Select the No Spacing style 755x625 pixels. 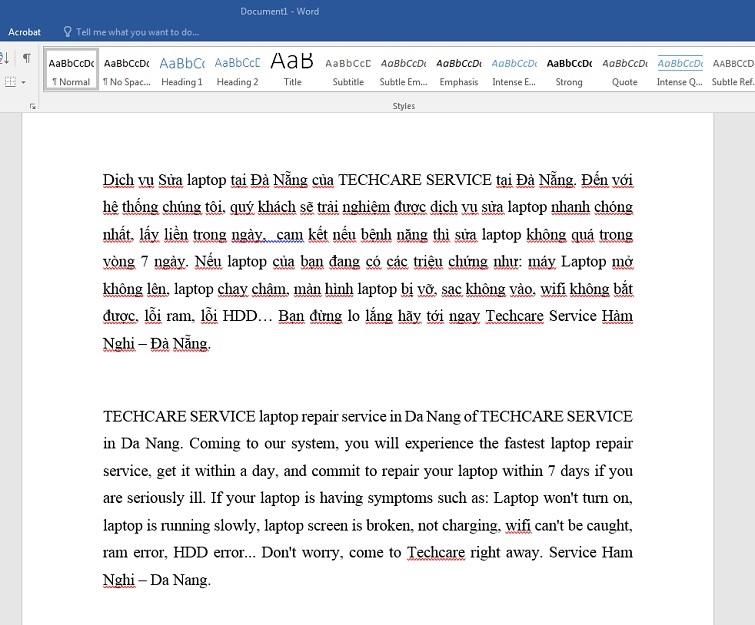pos(126,69)
